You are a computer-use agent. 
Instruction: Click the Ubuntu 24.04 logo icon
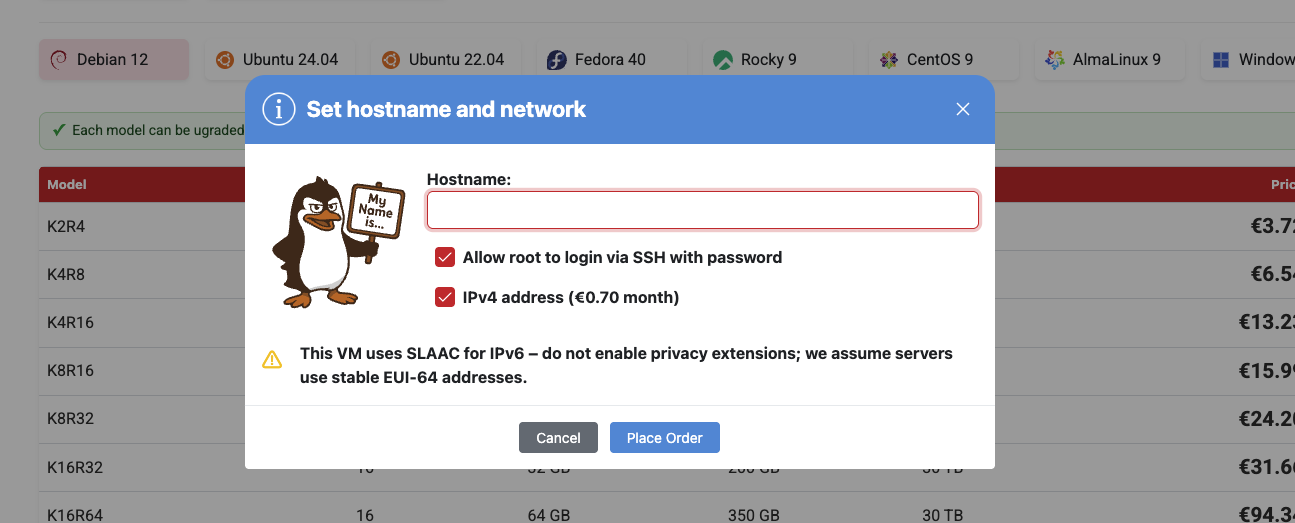(x=226, y=60)
